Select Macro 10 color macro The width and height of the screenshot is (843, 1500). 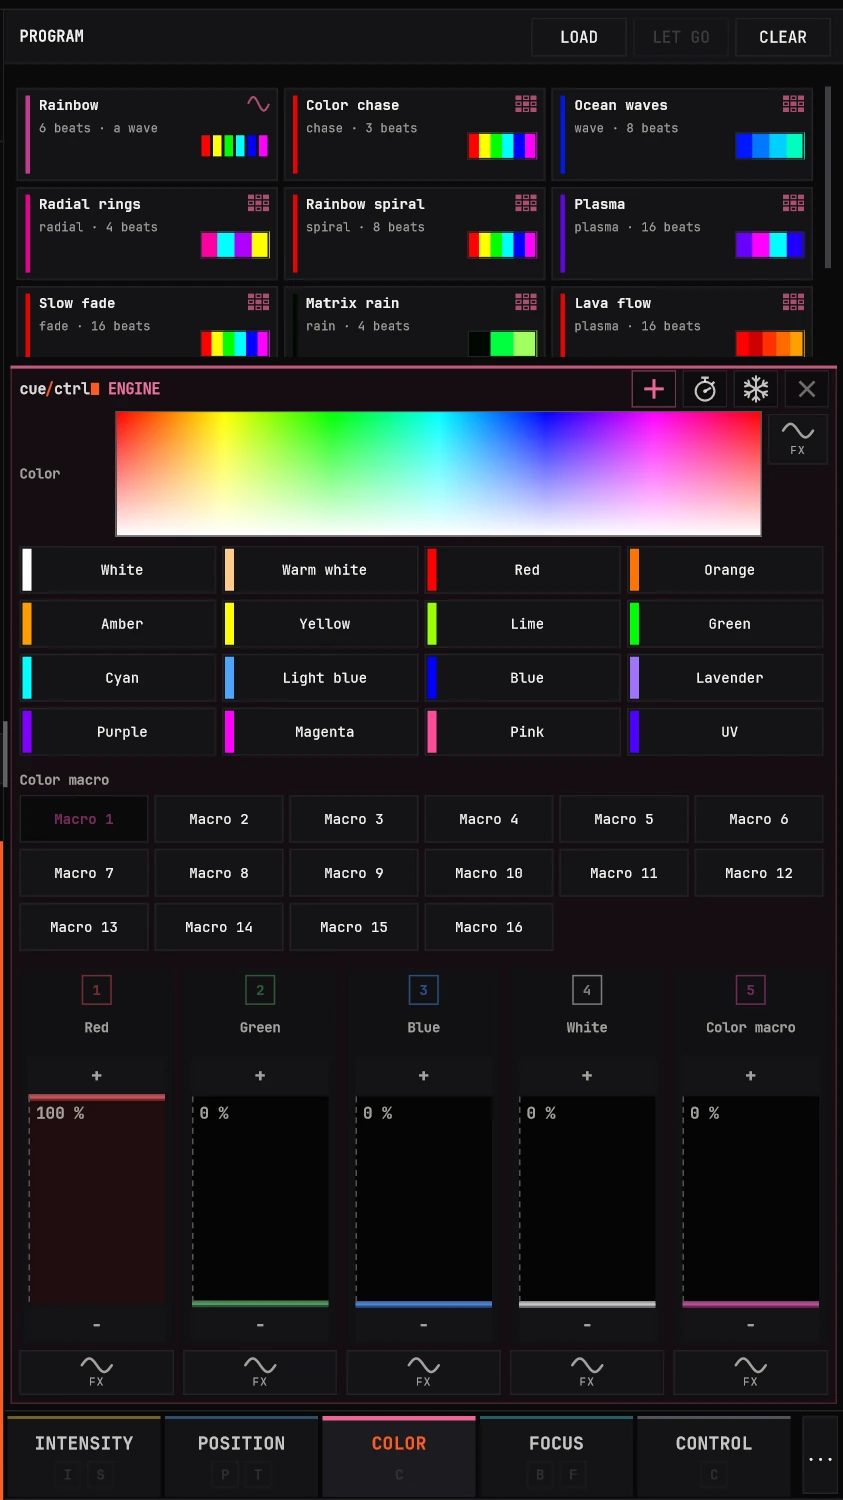[x=489, y=873]
